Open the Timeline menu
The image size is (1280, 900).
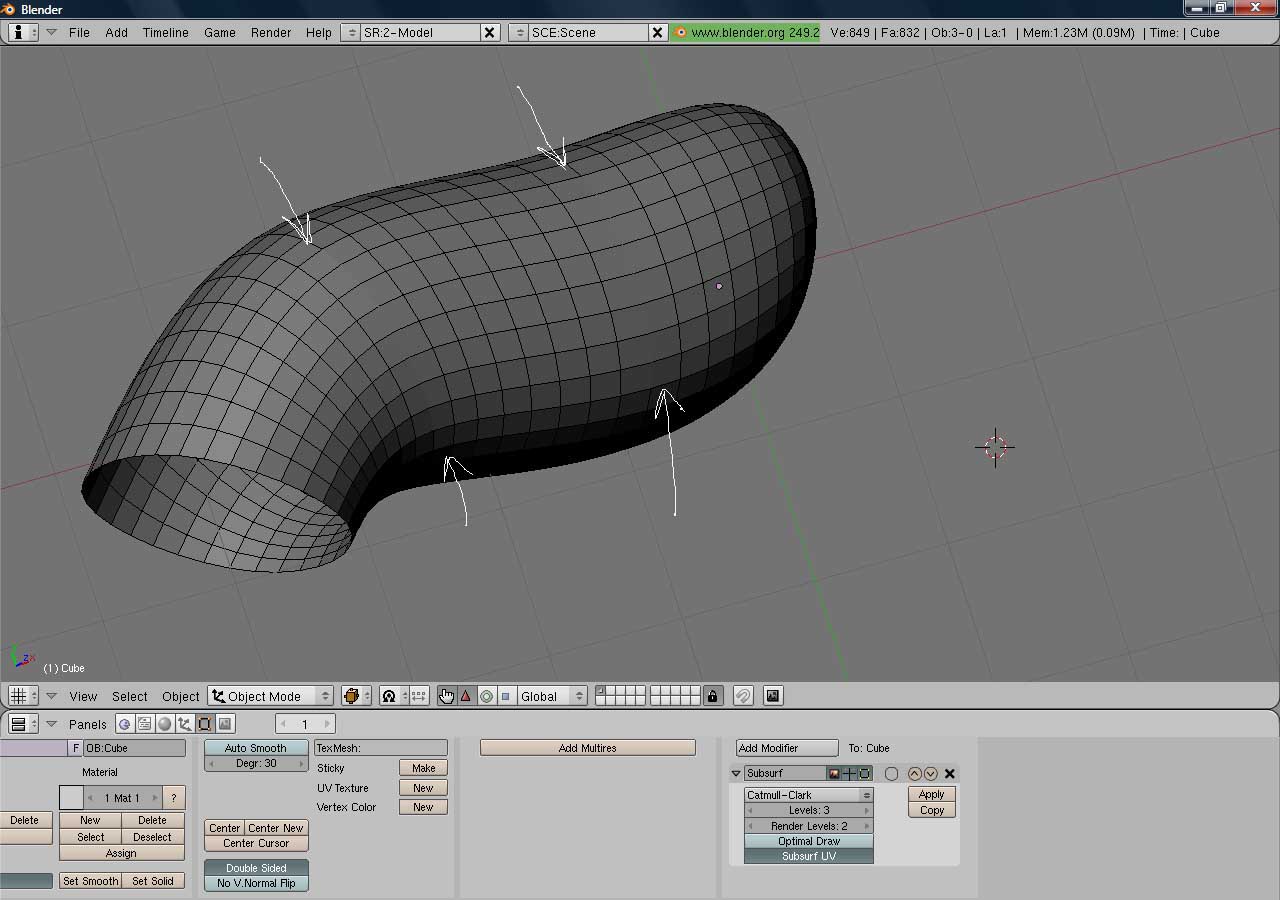pos(165,32)
